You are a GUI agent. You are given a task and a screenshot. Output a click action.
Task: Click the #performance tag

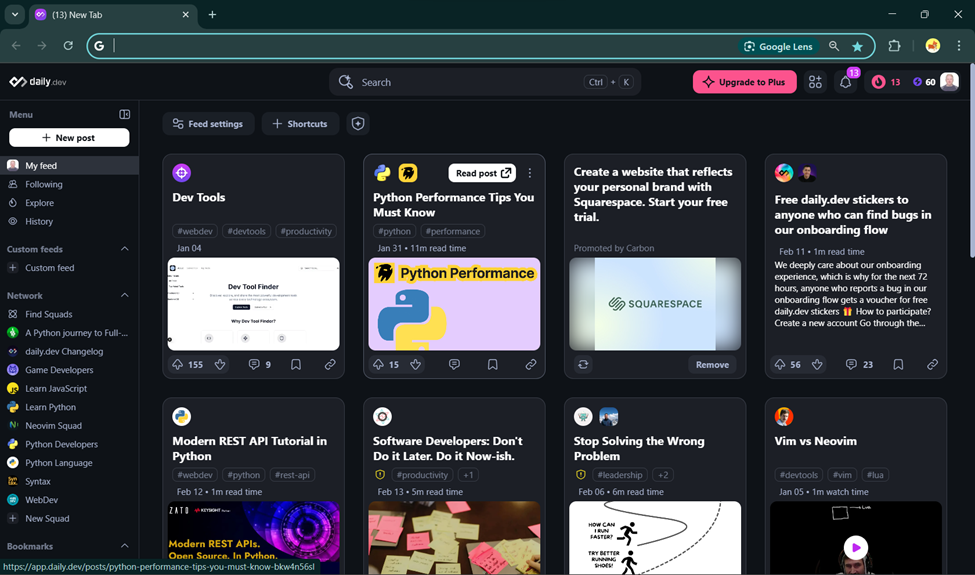(453, 231)
